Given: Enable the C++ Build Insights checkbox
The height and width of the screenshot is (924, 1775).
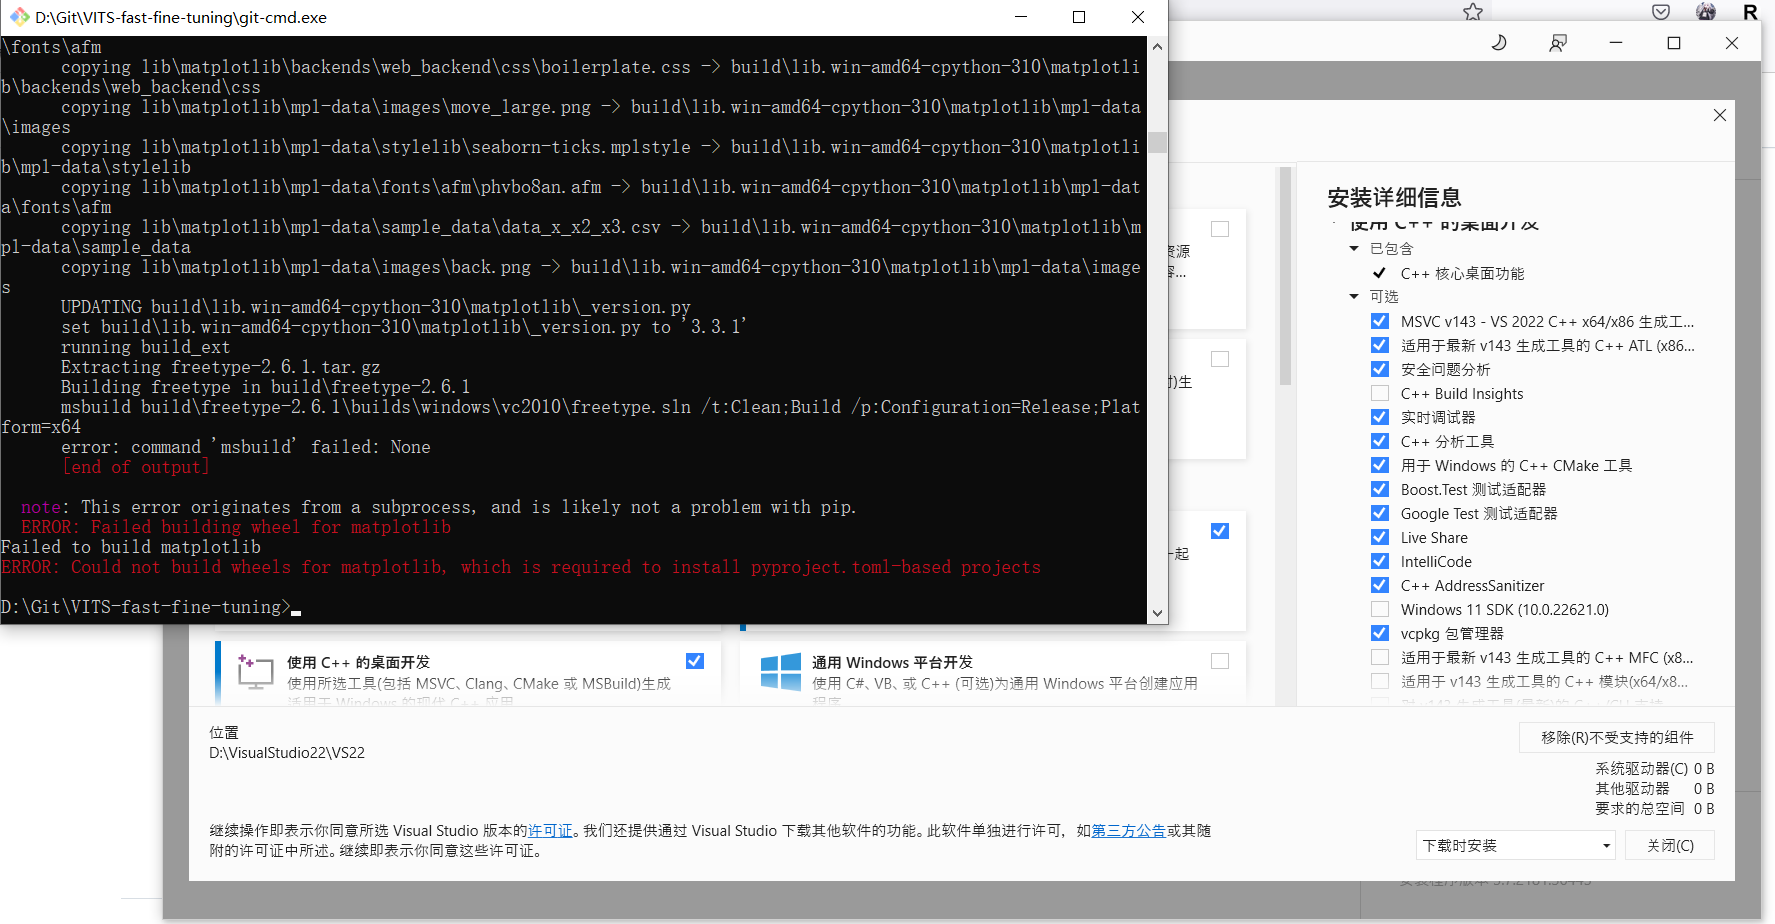Looking at the screenshot, I should (1379, 392).
